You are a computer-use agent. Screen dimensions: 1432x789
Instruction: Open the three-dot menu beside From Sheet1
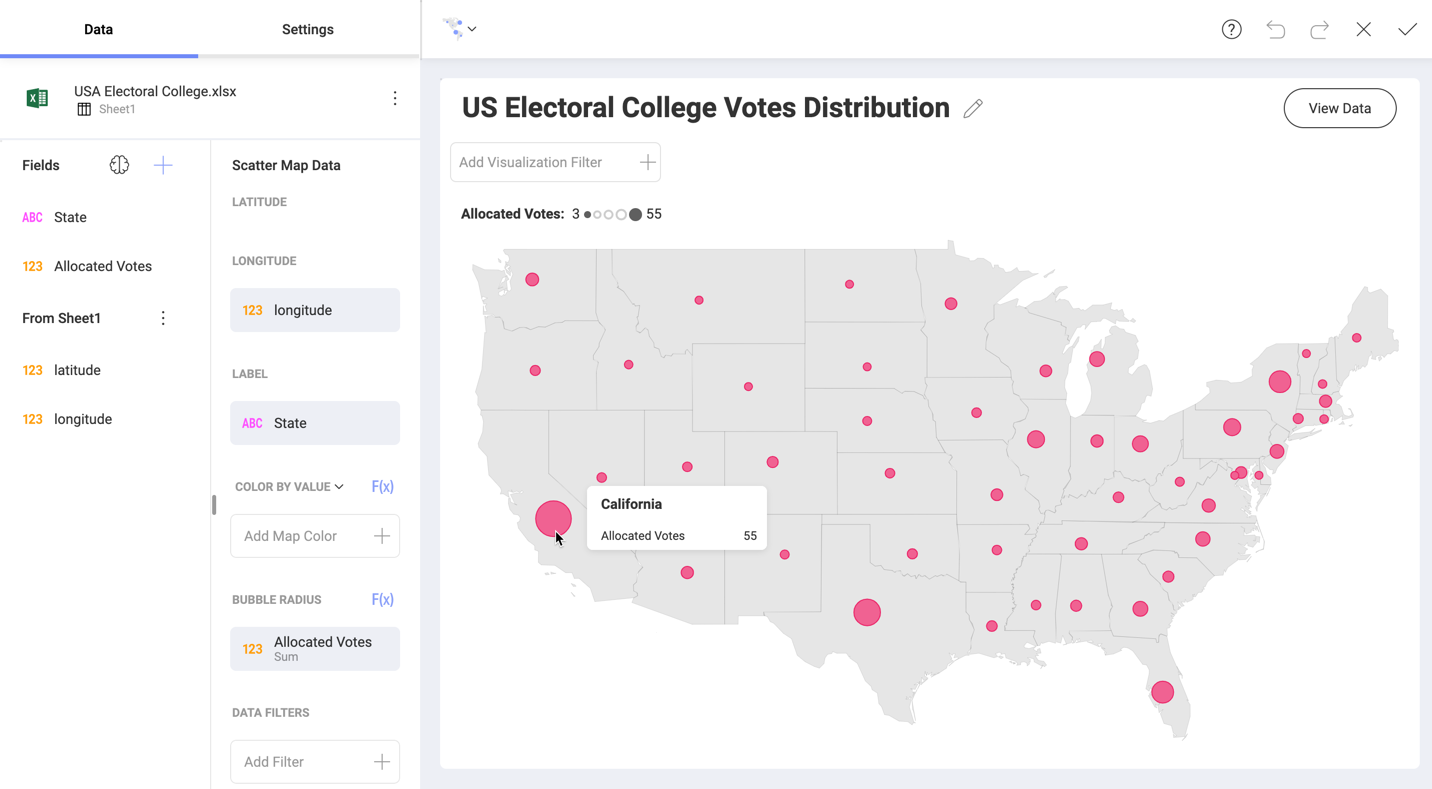(163, 317)
